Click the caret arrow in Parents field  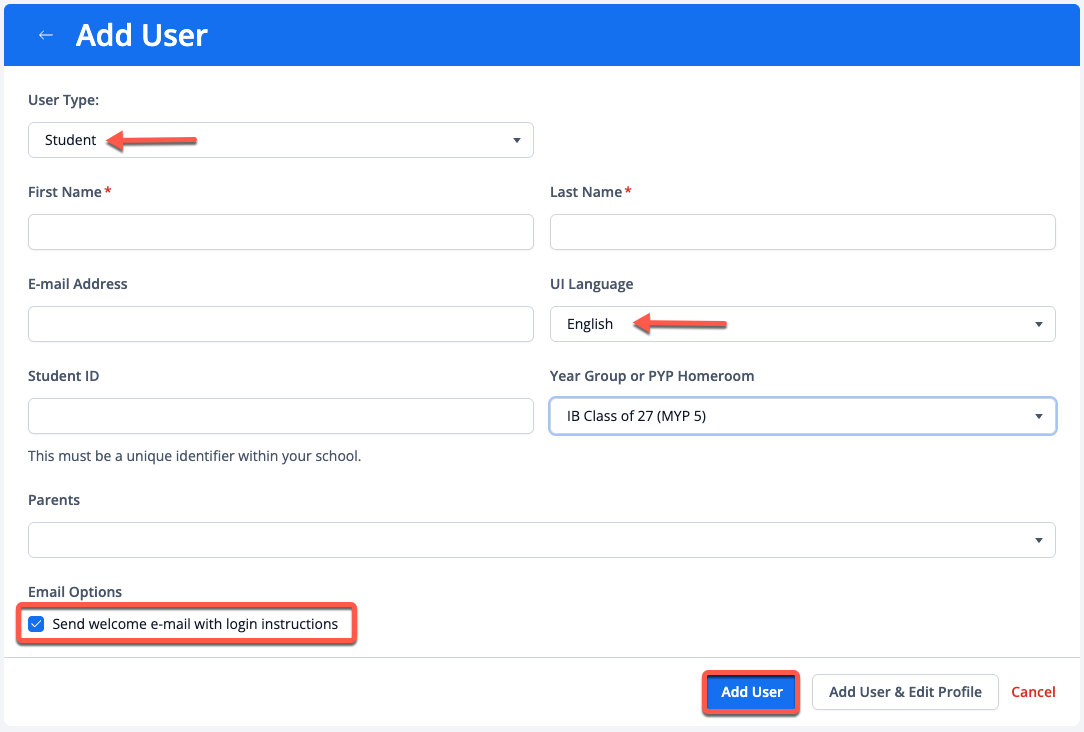[1038, 540]
